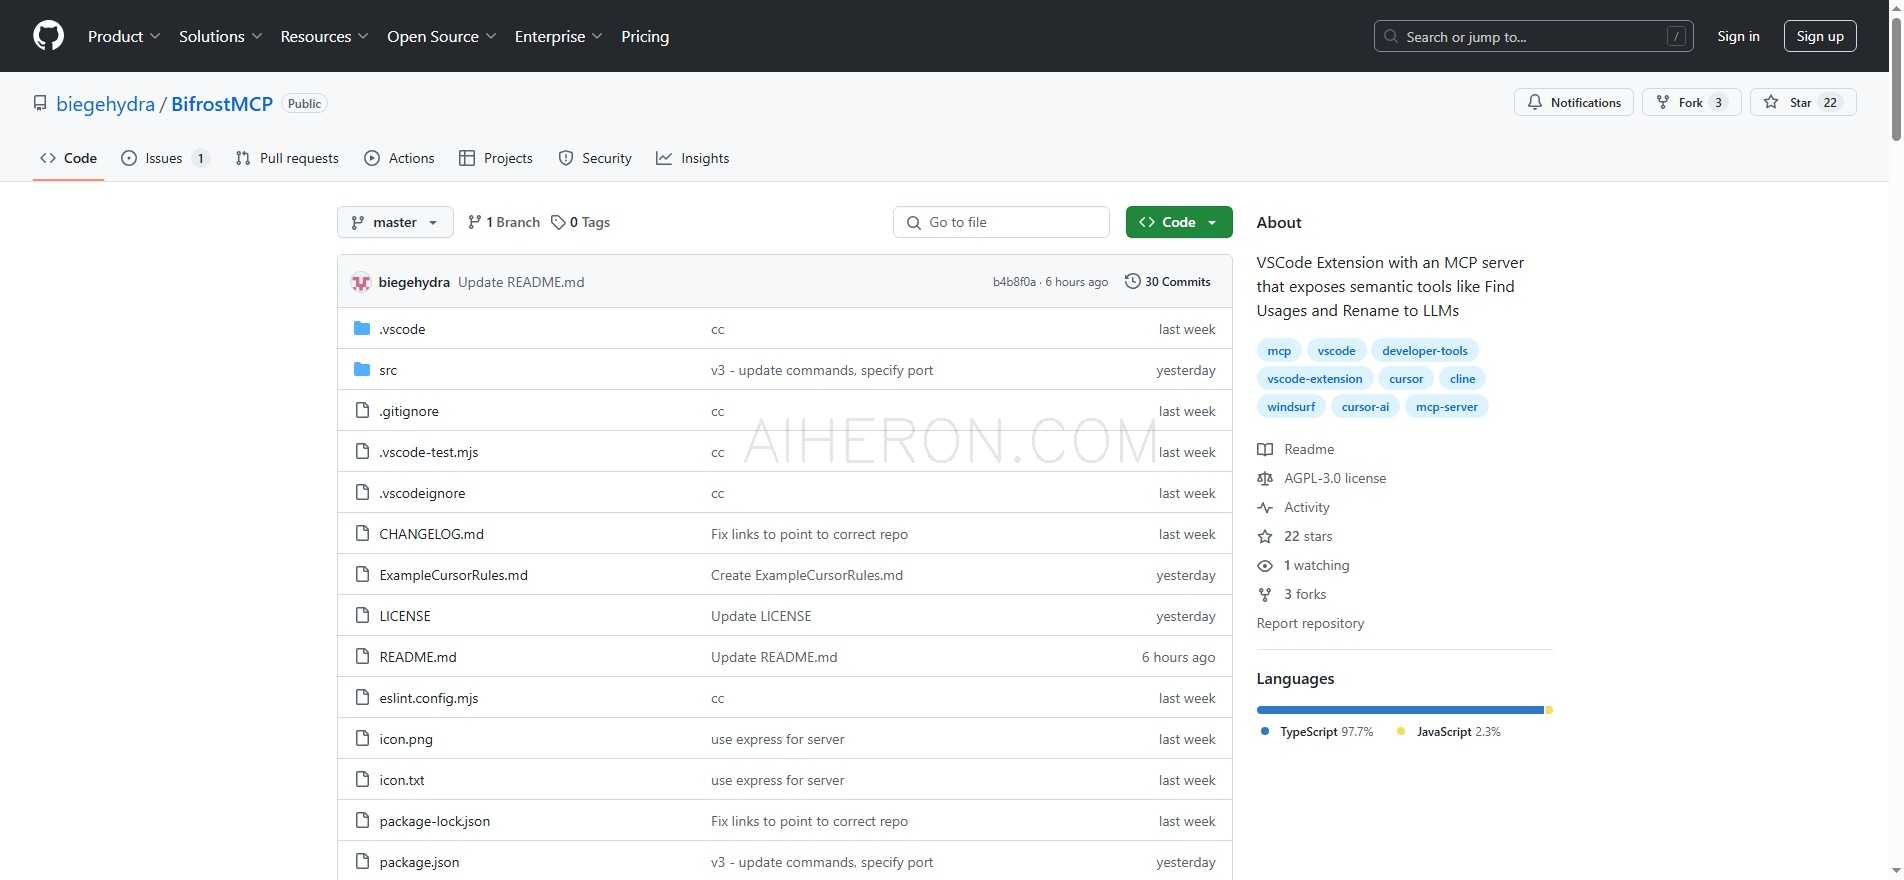Click the watching eye icon
Image resolution: width=1904 pixels, height=880 pixels.
1265,565
